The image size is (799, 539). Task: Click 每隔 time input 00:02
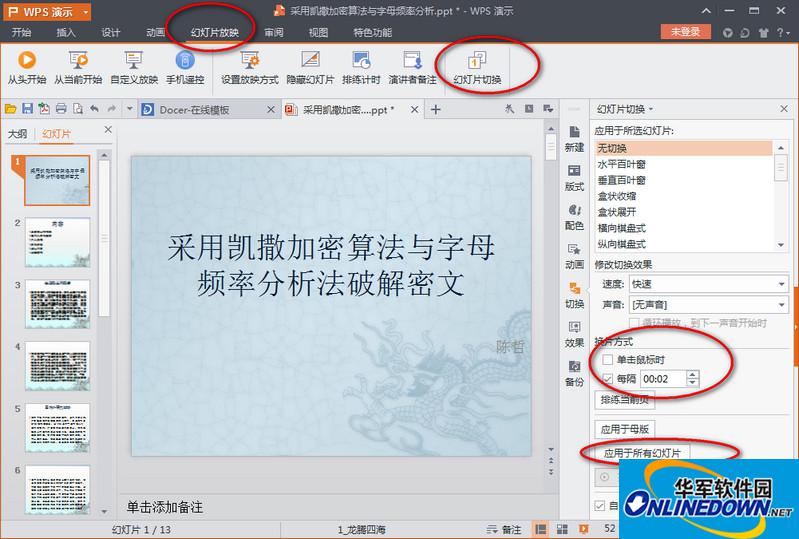[x=664, y=379]
